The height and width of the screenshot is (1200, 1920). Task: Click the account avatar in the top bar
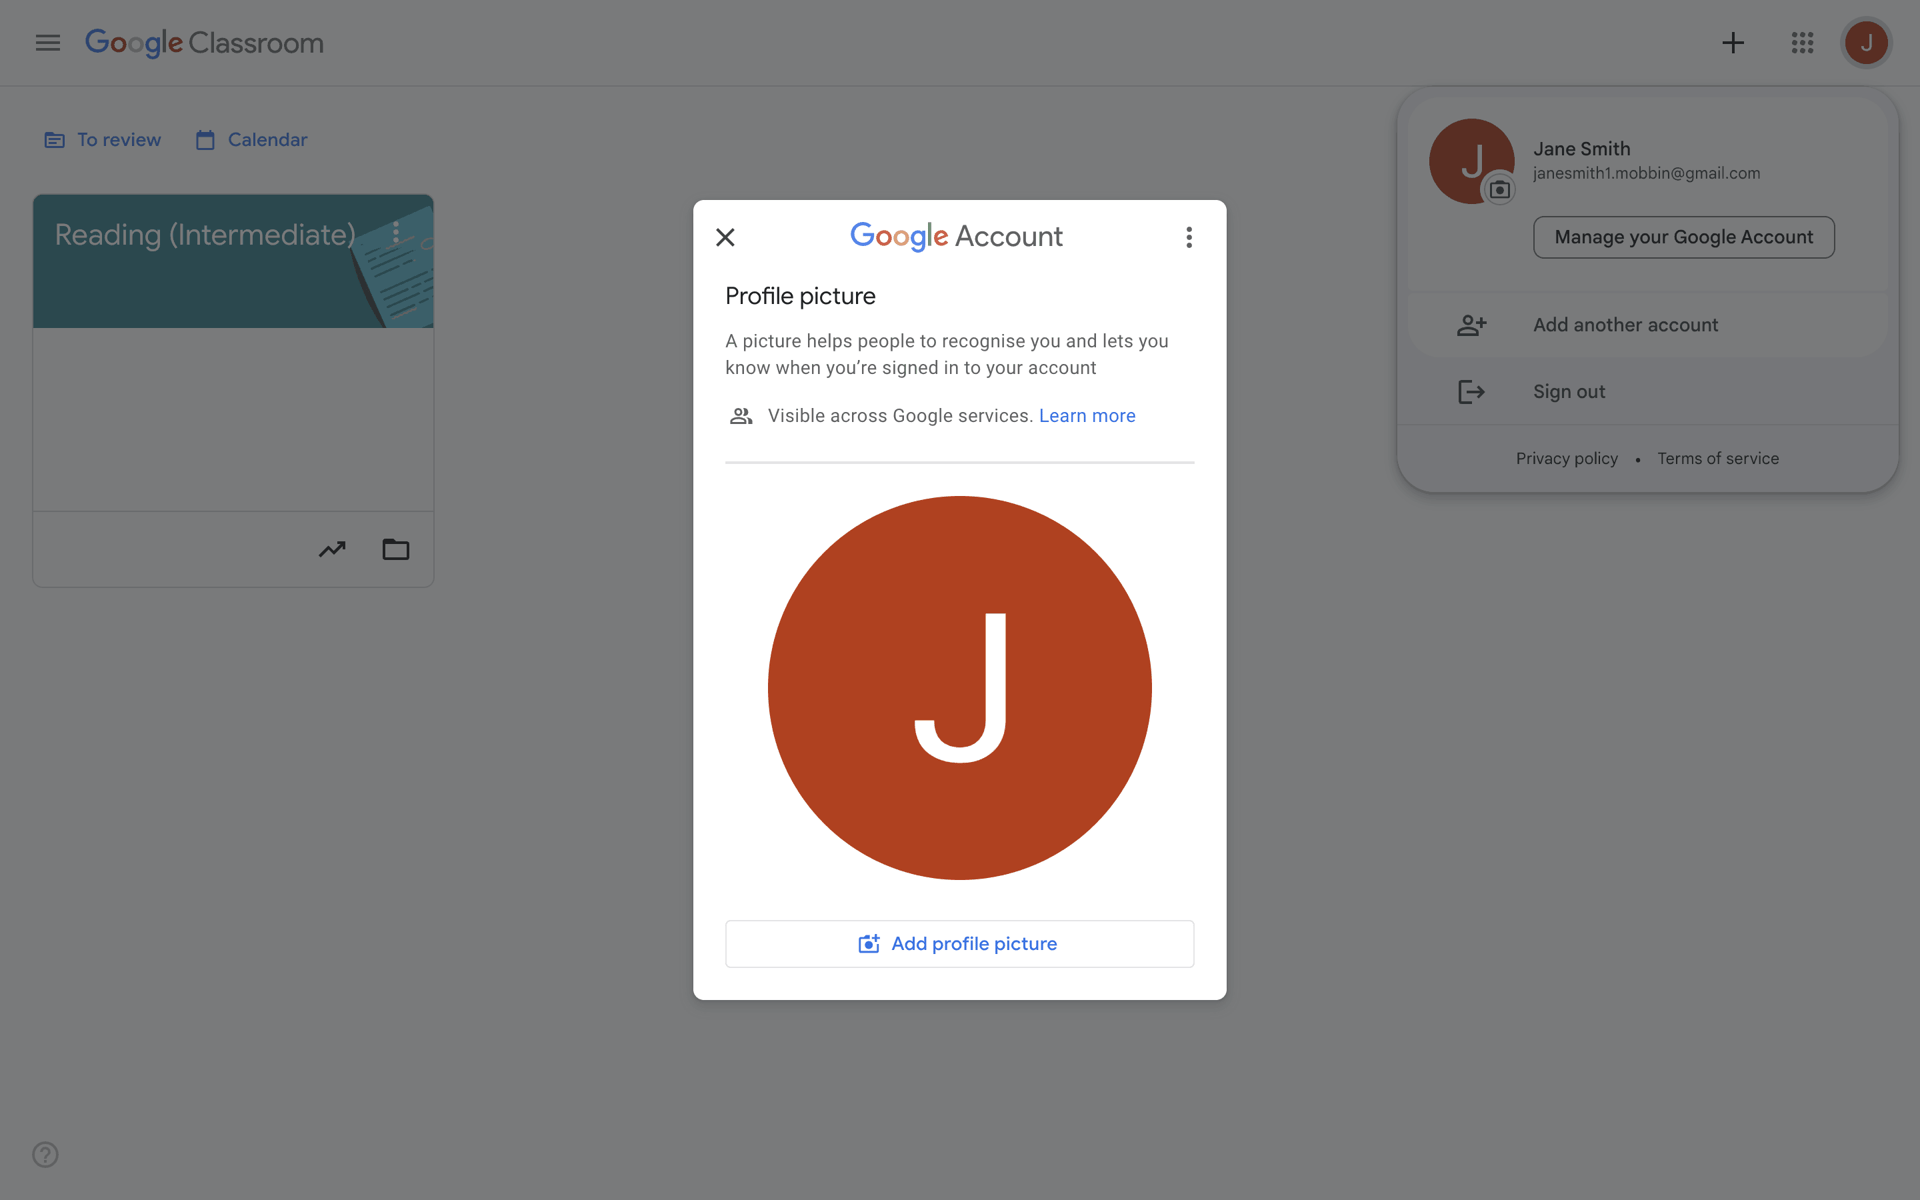tap(1866, 43)
